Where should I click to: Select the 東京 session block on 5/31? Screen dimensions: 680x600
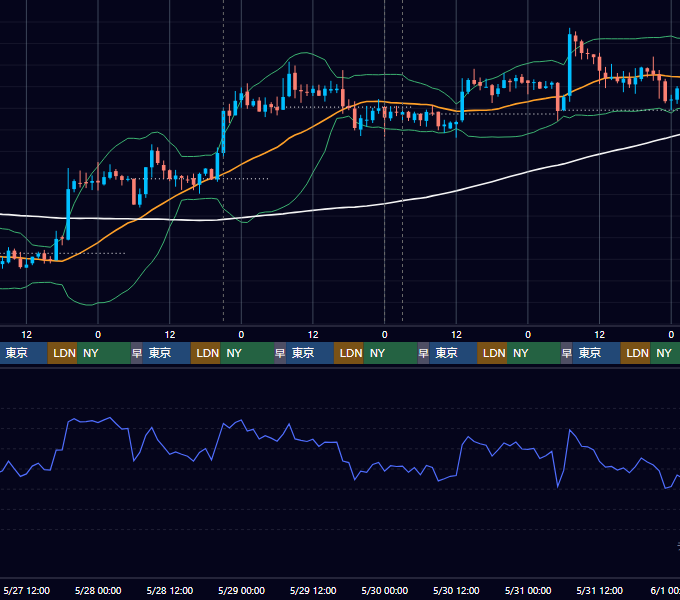click(597, 353)
